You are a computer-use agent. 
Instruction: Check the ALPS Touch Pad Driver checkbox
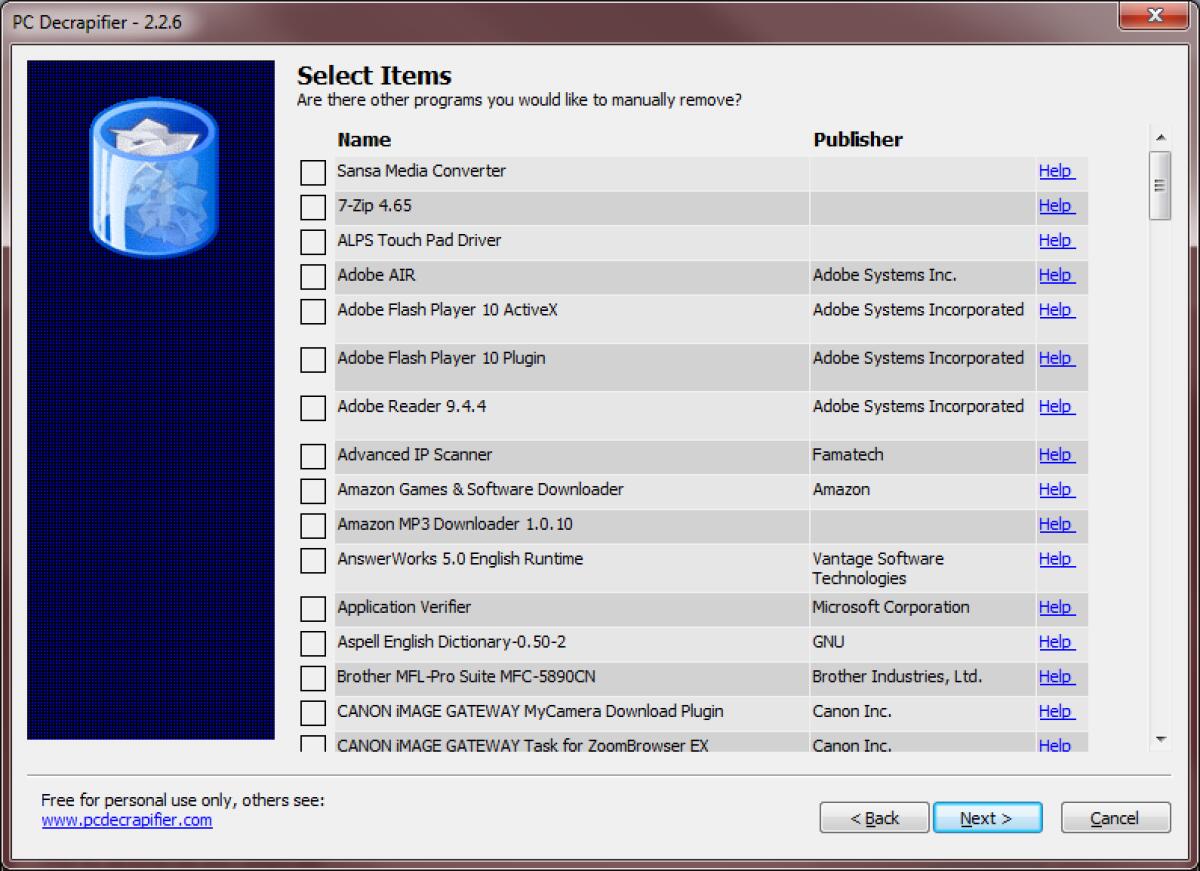coord(311,241)
